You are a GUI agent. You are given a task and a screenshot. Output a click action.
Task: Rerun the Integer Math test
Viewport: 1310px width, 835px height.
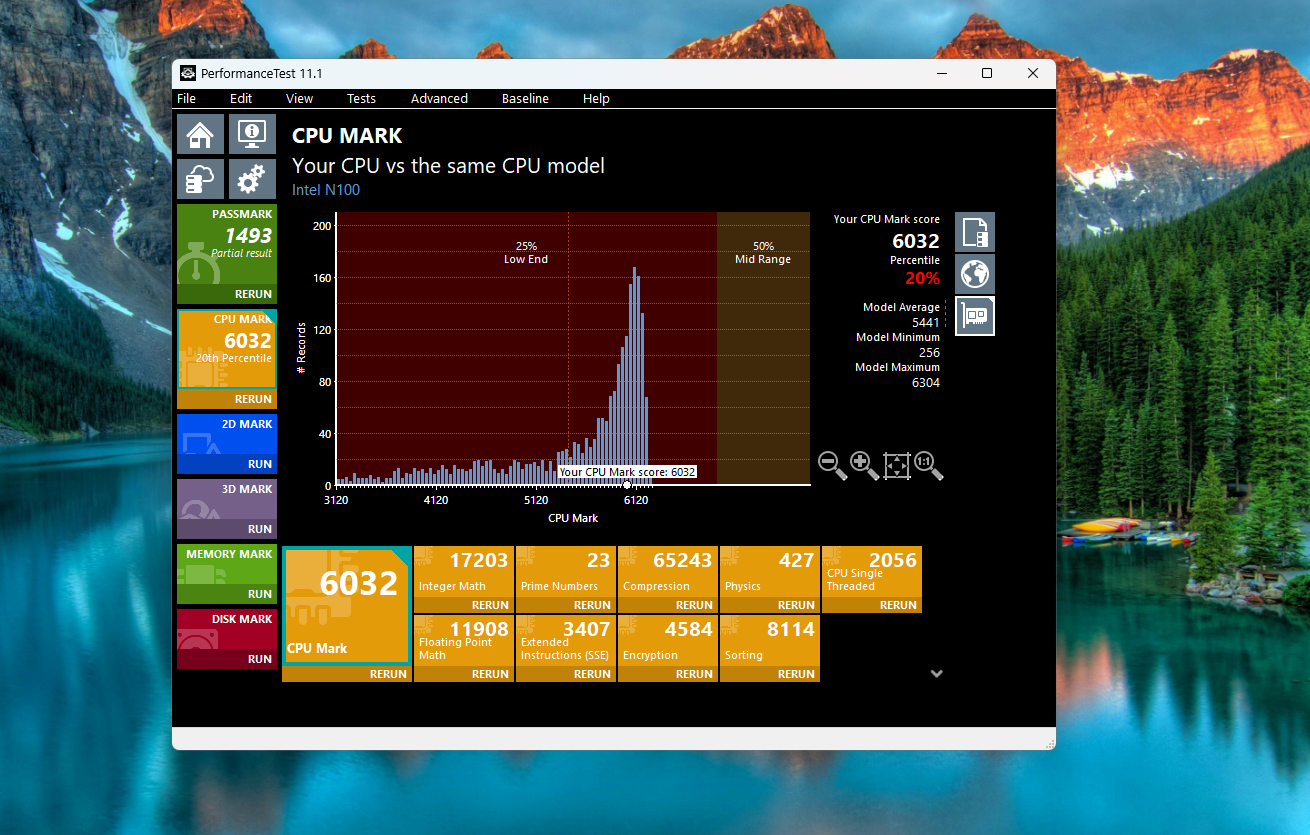tap(490, 605)
